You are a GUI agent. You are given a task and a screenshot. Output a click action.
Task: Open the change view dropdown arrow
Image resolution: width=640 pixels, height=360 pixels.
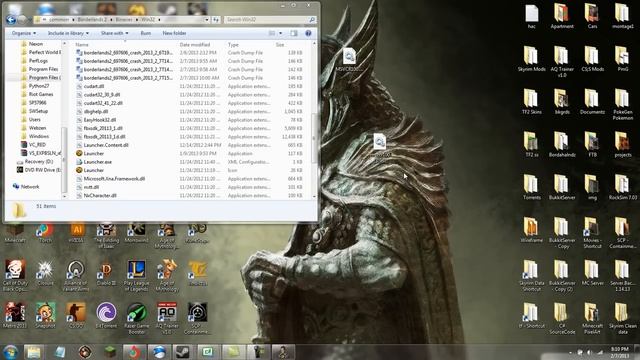coord(280,33)
